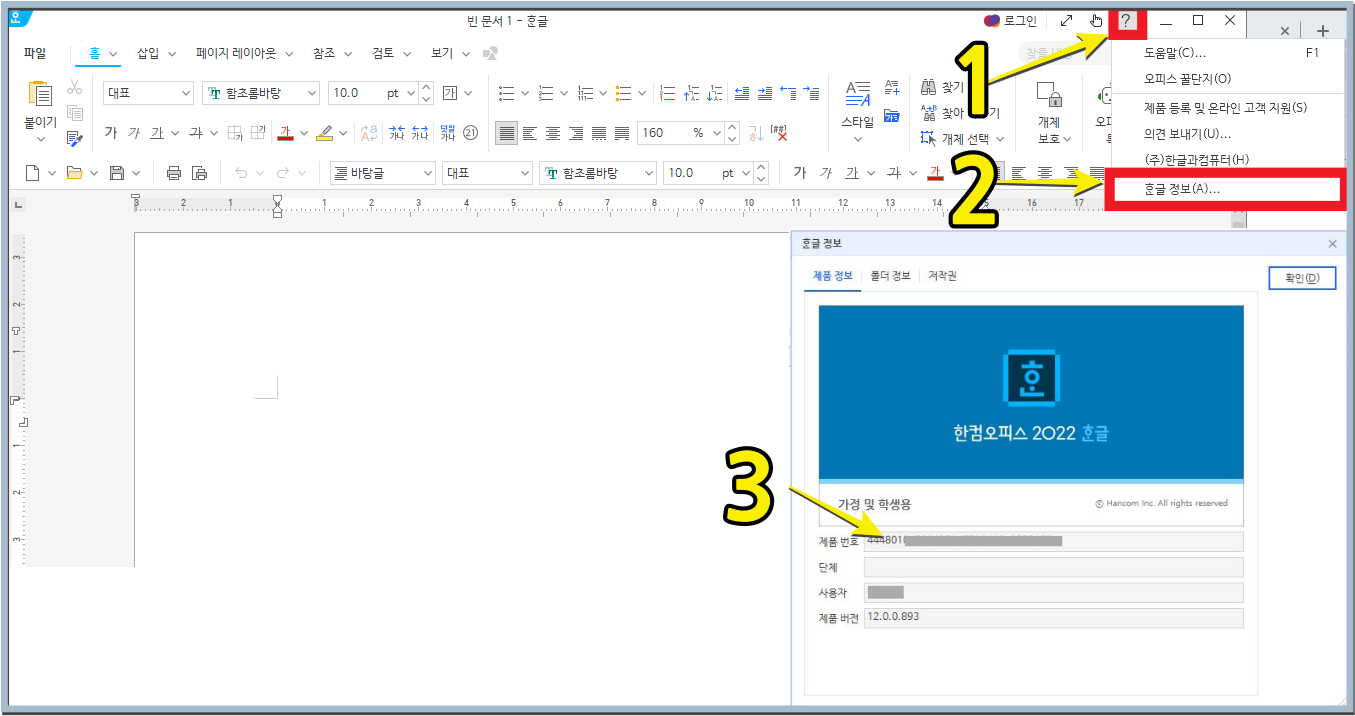Image resolution: width=1355 pixels, height=716 pixels.
Task: Toggle justify alignment in the ribbon
Action: click(x=507, y=132)
